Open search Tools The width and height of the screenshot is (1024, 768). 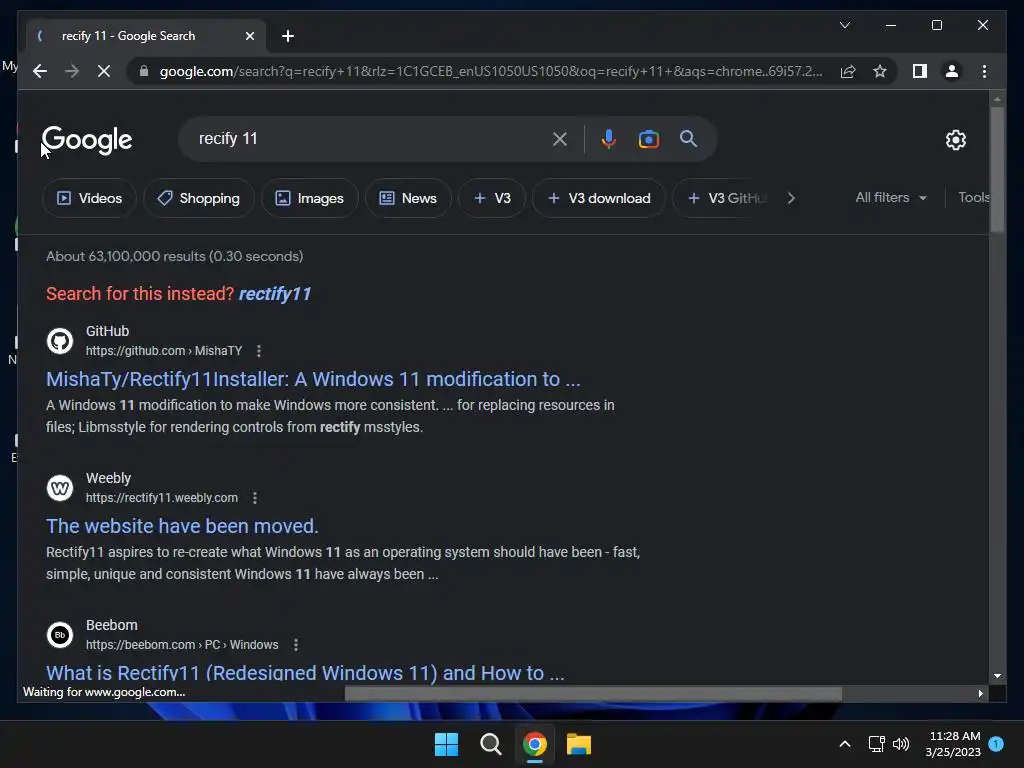[973, 197]
